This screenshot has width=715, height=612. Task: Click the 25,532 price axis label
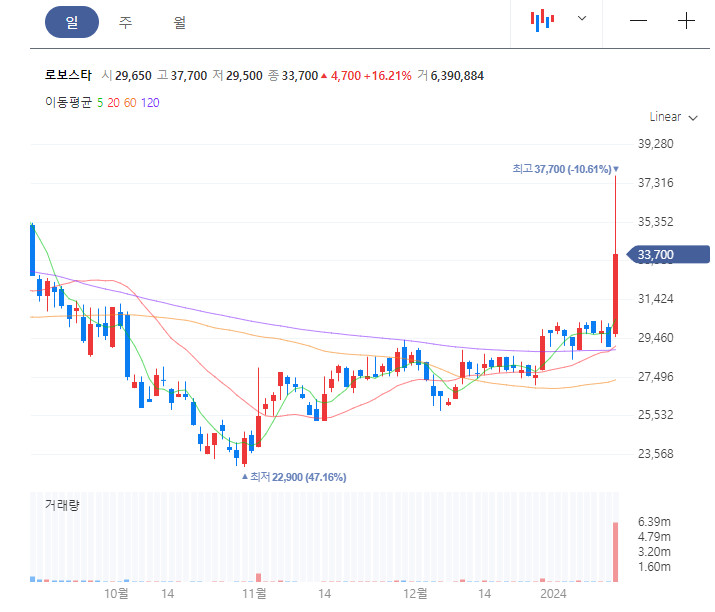pos(656,415)
